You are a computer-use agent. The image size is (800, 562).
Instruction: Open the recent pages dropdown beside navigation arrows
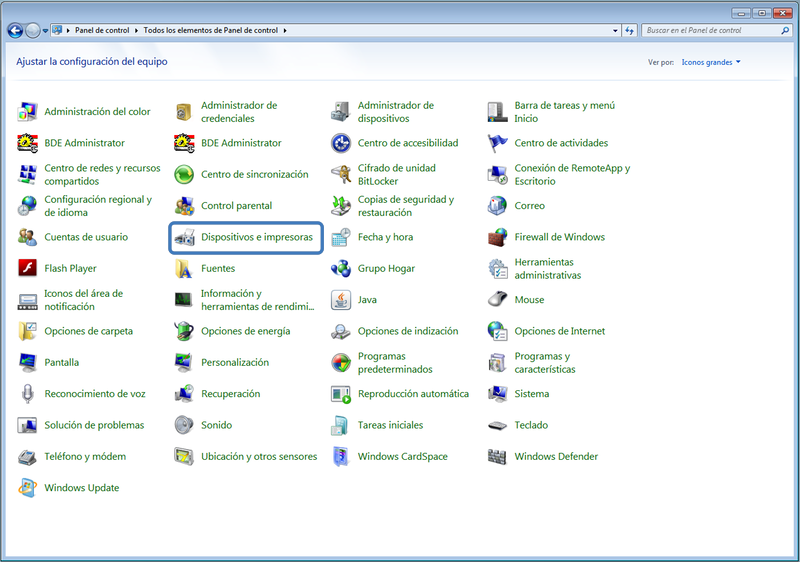pyautogui.click(x=45, y=31)
